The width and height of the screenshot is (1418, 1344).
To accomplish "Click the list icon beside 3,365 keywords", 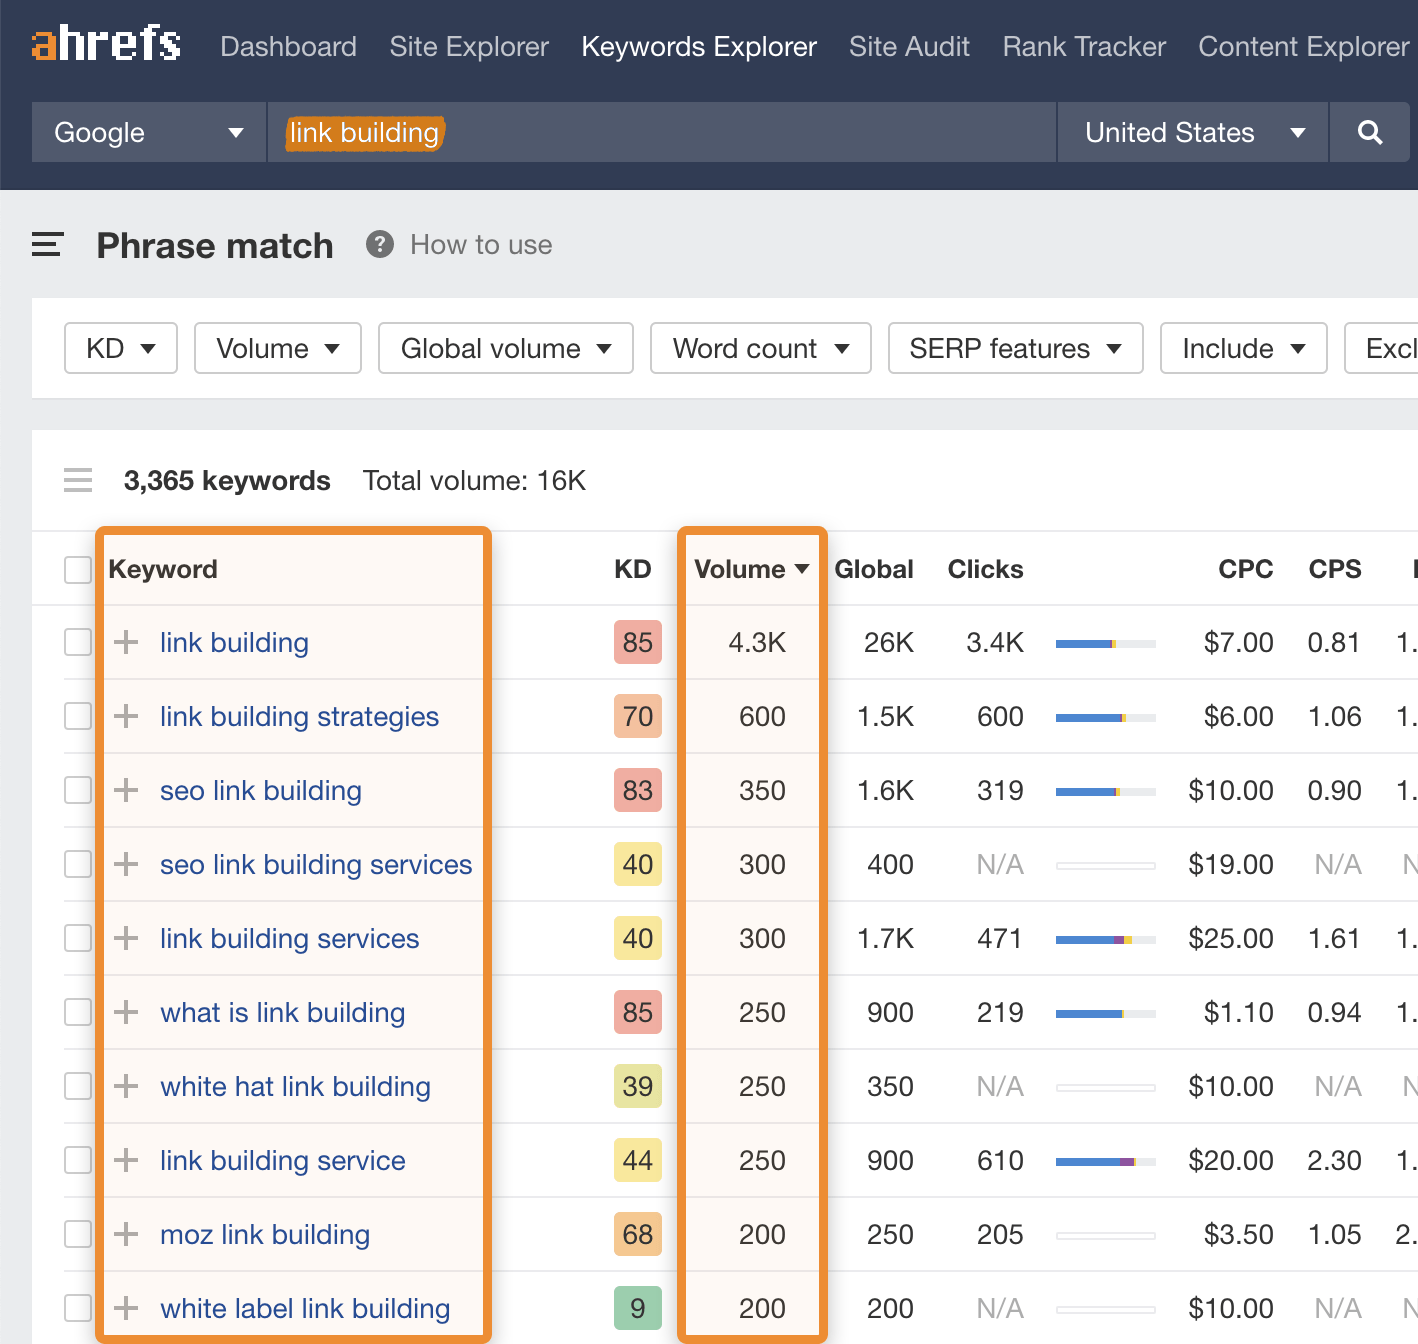I will pyautogui.click(x=78, y=481).
